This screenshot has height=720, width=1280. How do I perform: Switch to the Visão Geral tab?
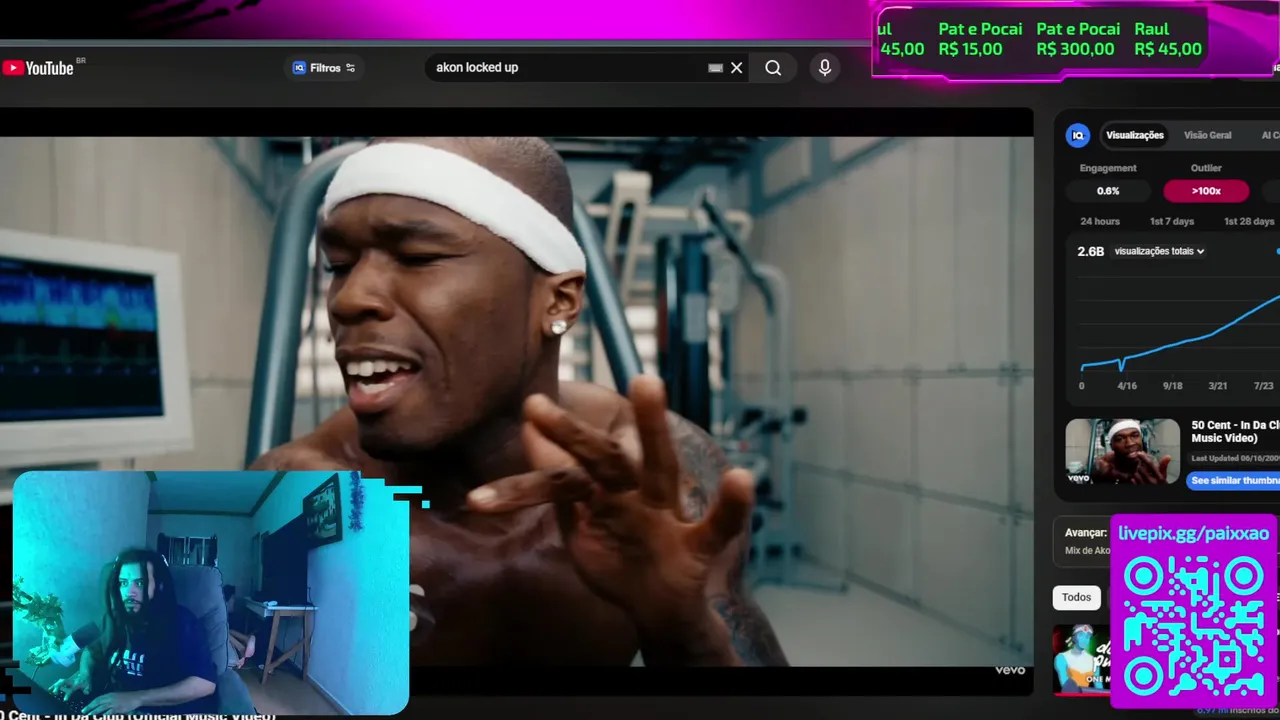tap(1208, 135)
